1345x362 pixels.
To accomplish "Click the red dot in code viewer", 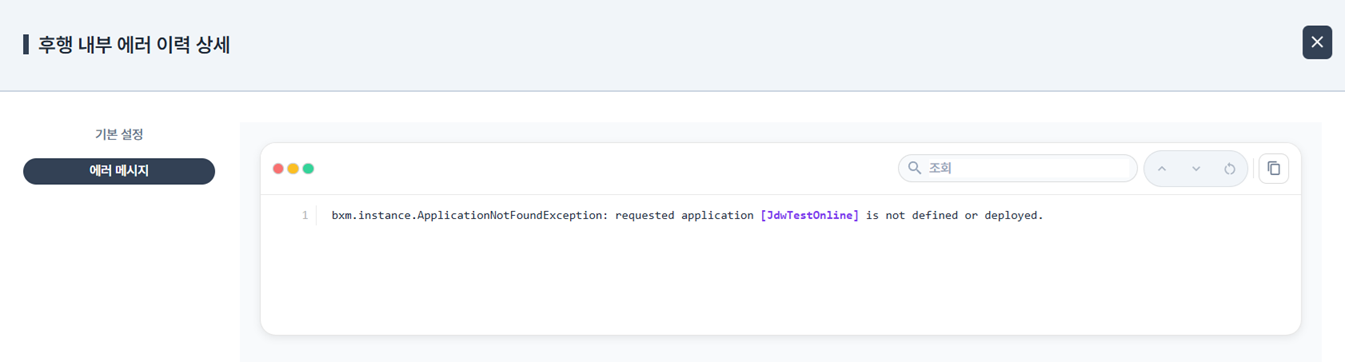I will (x=278, y=168).
